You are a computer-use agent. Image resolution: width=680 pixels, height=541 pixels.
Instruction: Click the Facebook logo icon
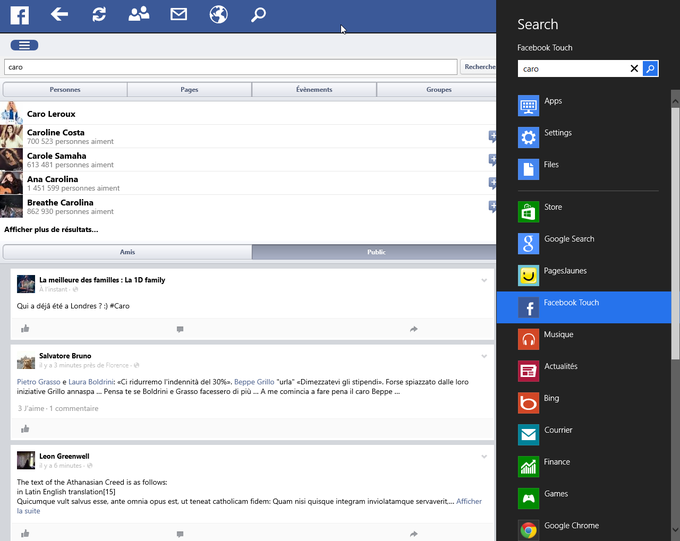[20, 15]
